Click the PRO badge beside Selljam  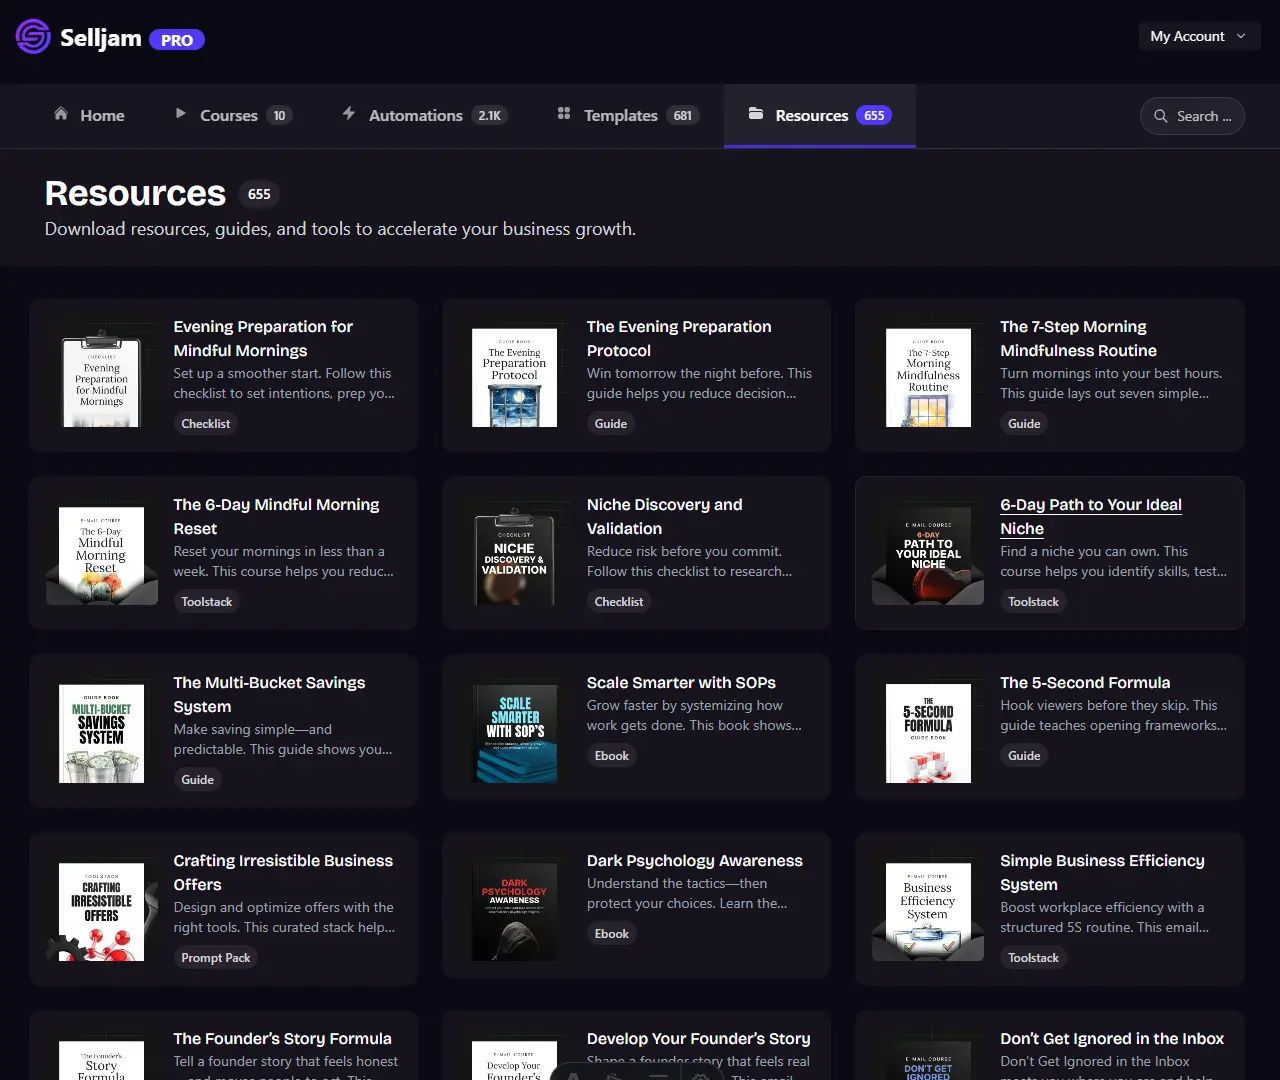(x=177, y=40)
